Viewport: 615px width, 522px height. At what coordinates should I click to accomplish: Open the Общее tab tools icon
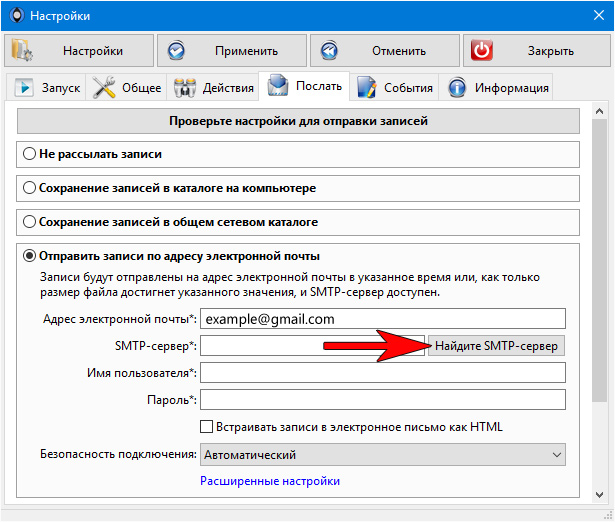(x=104, y=87)
